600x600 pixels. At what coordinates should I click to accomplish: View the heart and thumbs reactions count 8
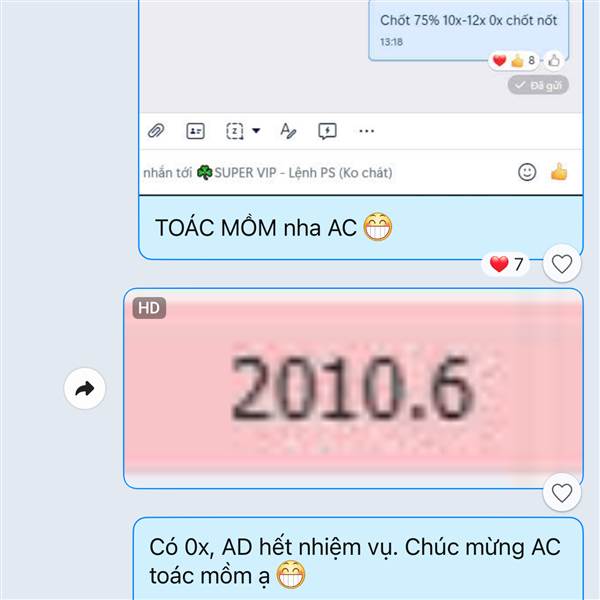pos(514,60)
